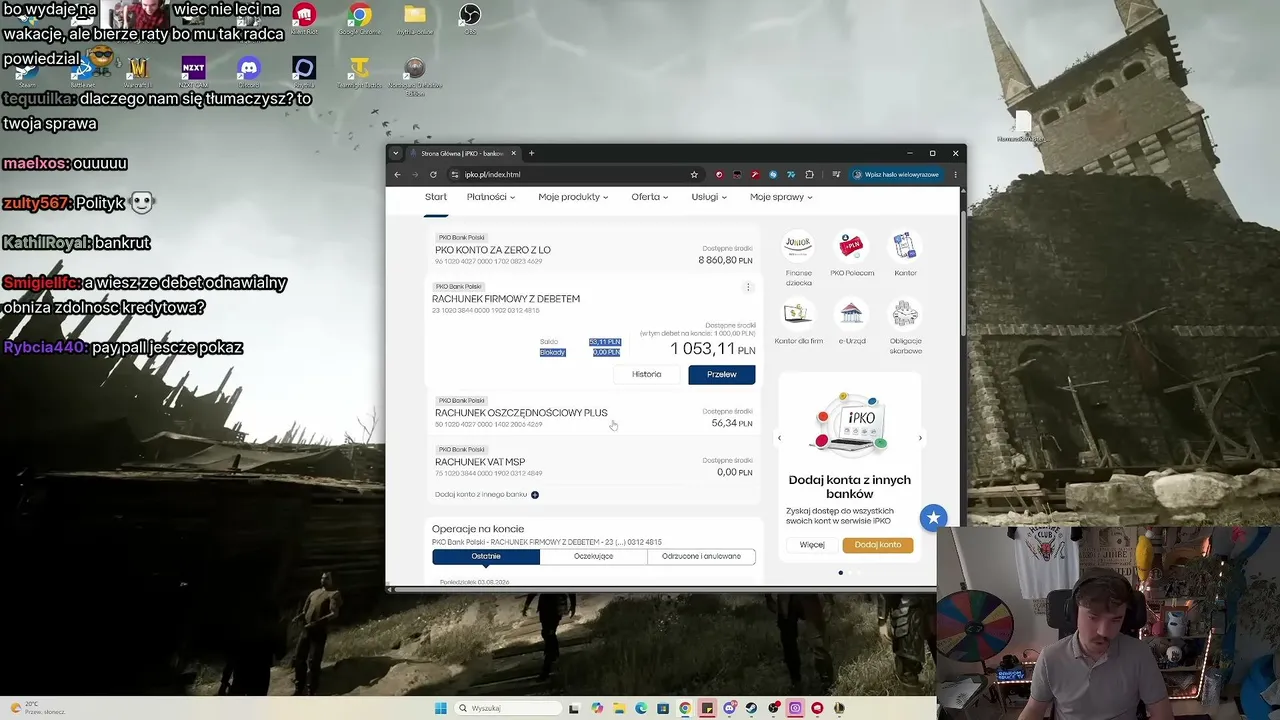Click the Wpisz hasło wielowyrazowe button
1280x720 pixels.
tap(896, 174)
